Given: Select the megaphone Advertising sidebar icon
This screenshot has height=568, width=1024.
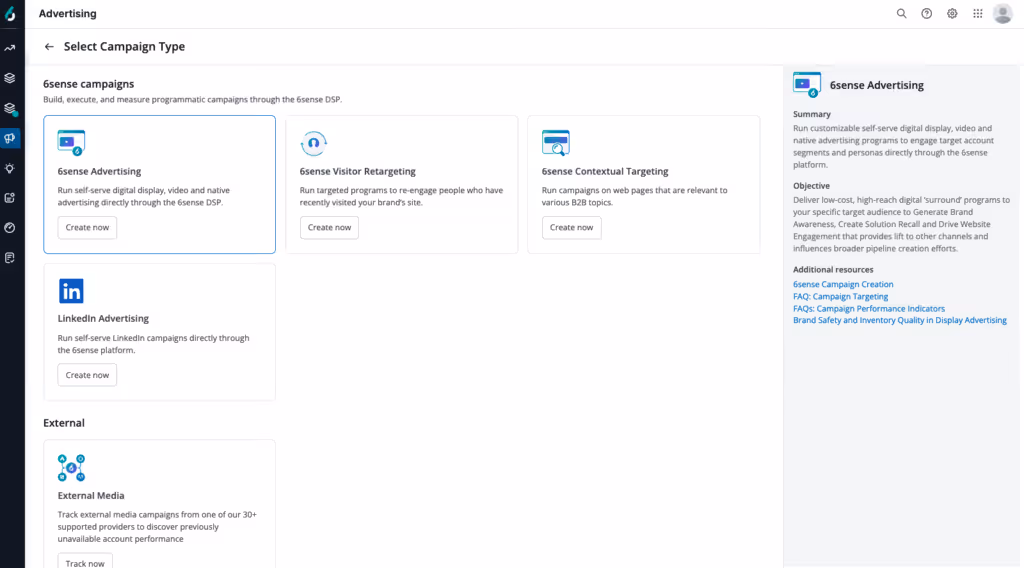Looking at the screenshot, I should tap(10, 138).
